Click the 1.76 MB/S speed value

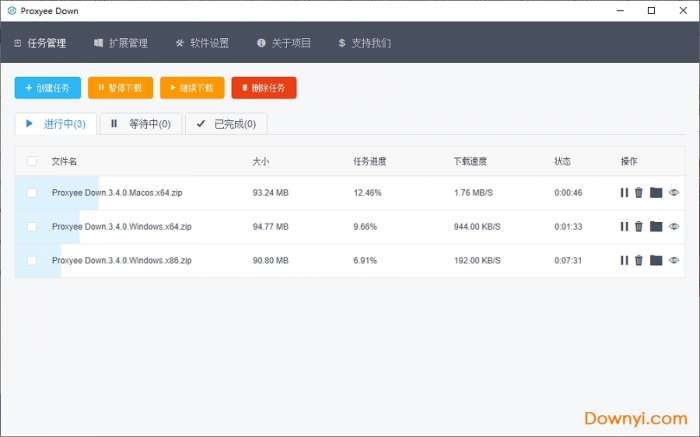474,193
